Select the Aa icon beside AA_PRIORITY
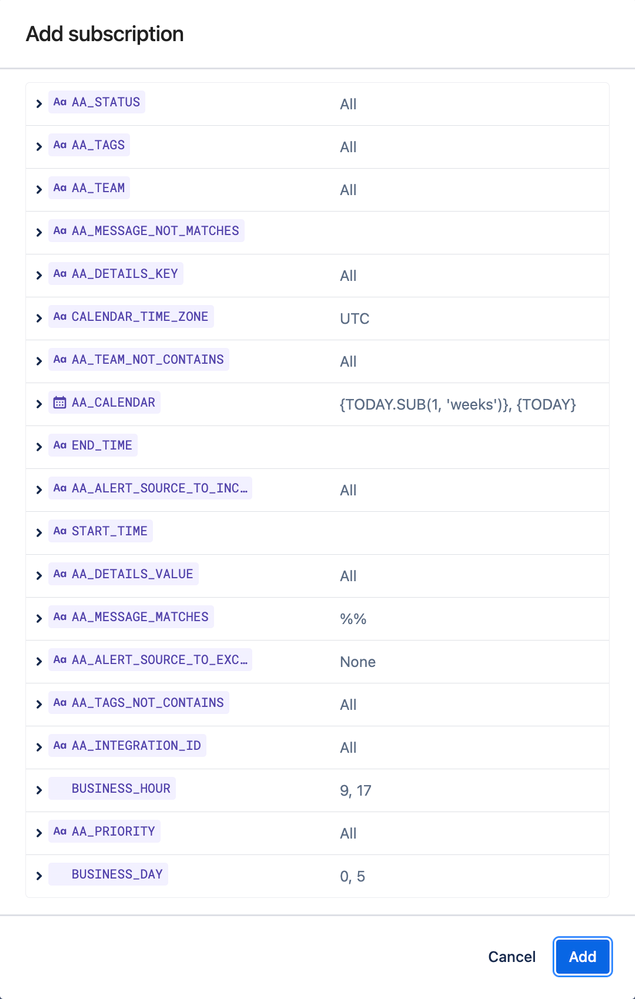The height and width of the screenshot is (999, 635). click(60, 832)
